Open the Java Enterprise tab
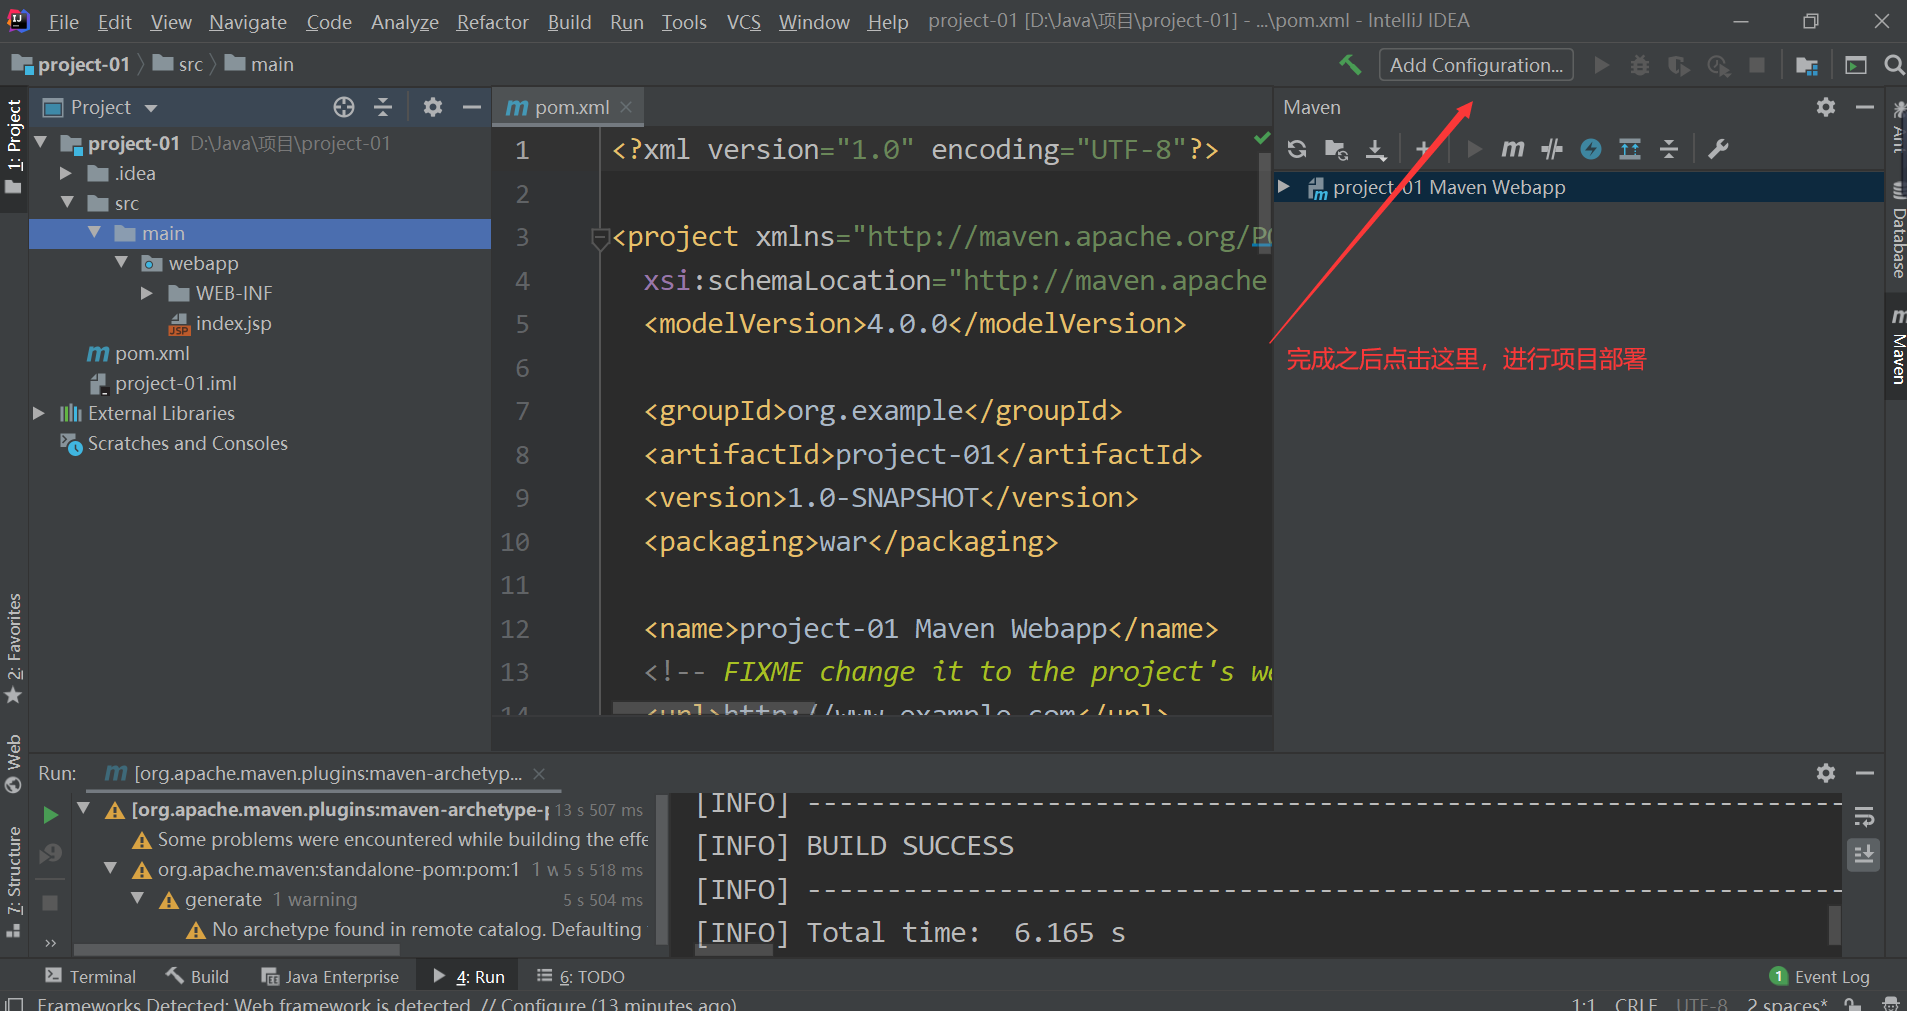 [330, 977]
